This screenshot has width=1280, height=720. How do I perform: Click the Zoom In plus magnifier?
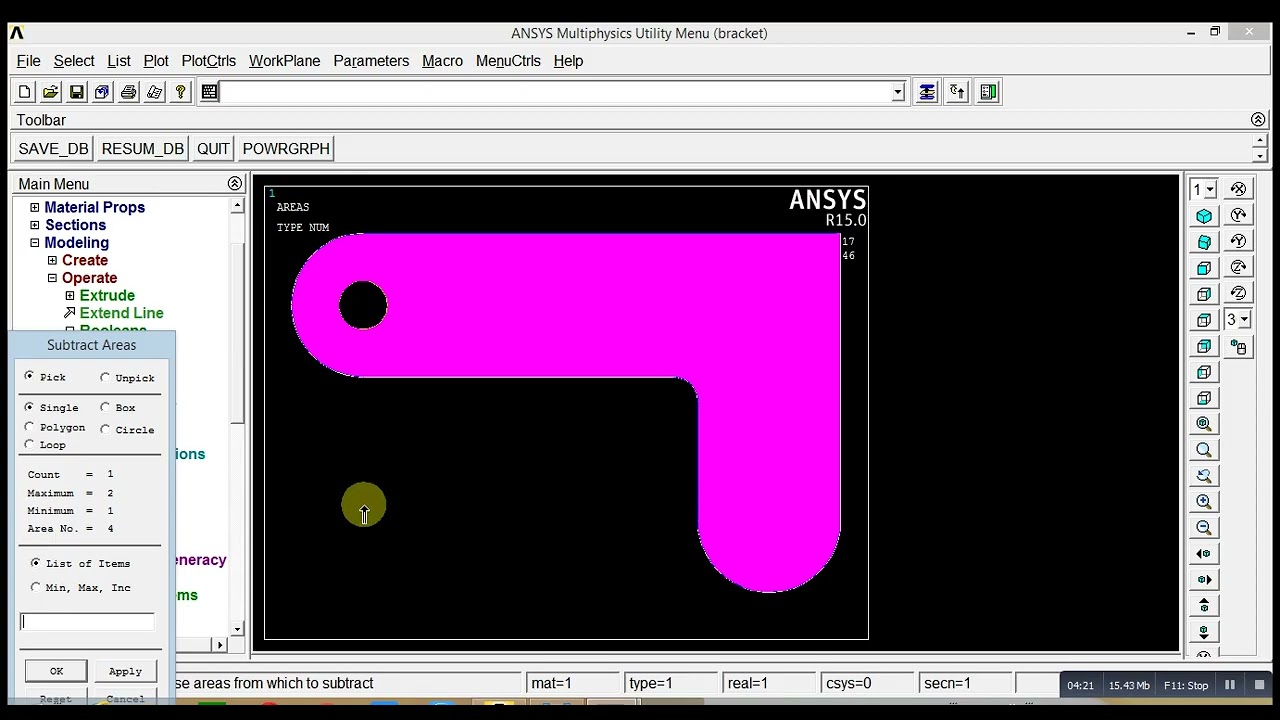[1204, 502]
